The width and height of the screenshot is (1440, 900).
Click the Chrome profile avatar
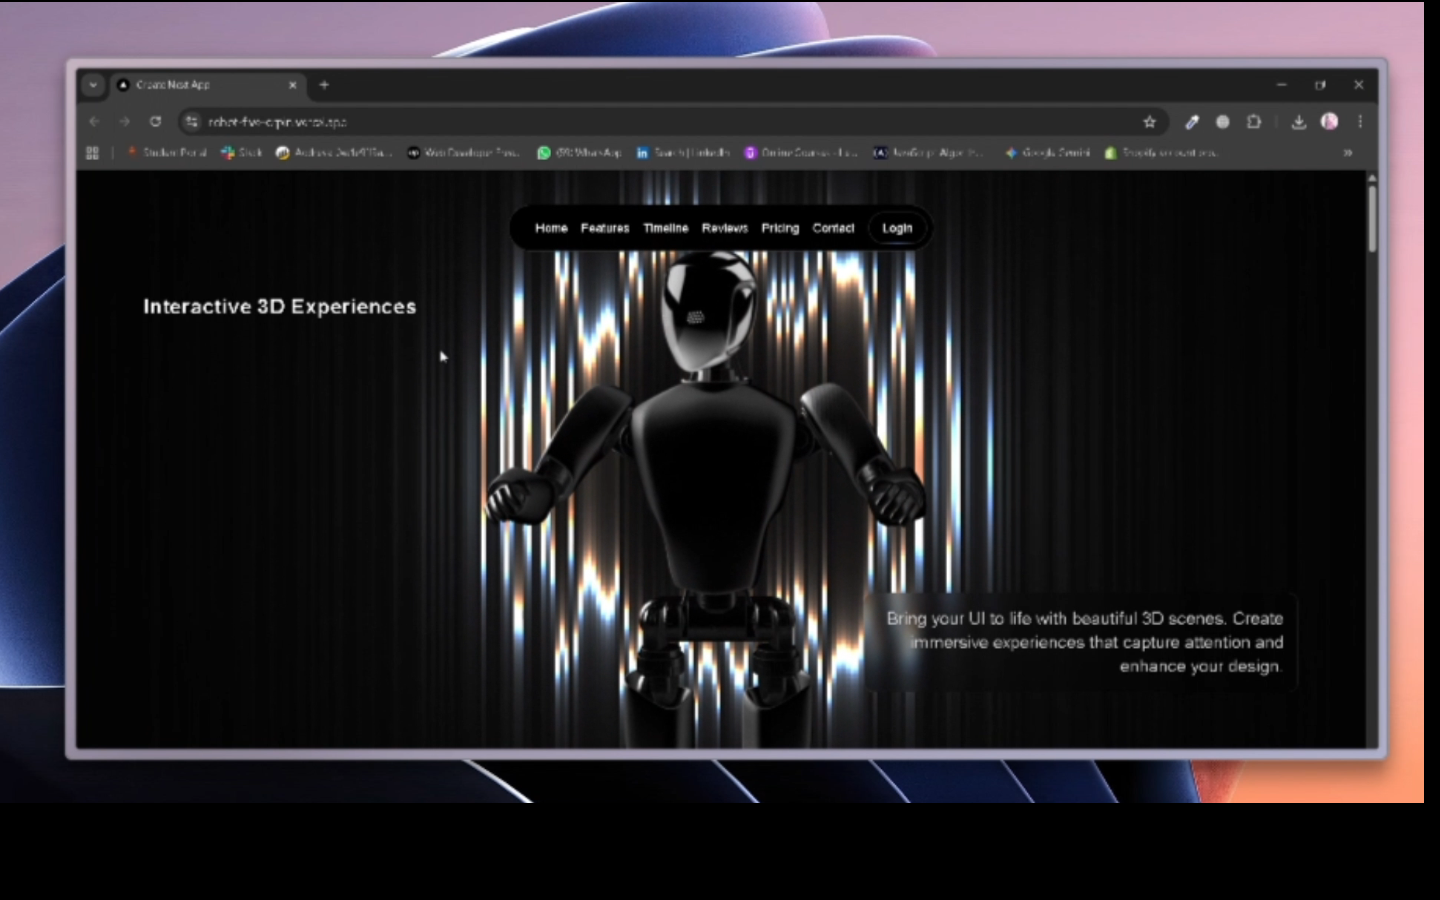pyautogui.click(x=1329, y=122)
